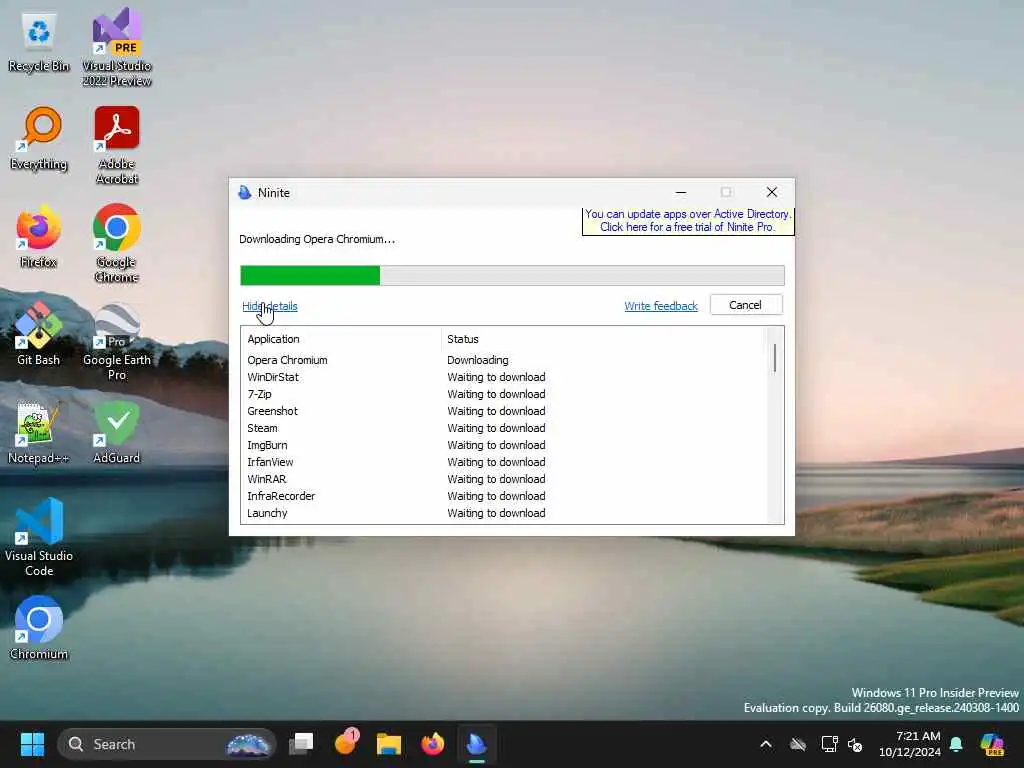Open the orange notification app in the taskbar
The image size is (1024, 768).
coord(345,744)
